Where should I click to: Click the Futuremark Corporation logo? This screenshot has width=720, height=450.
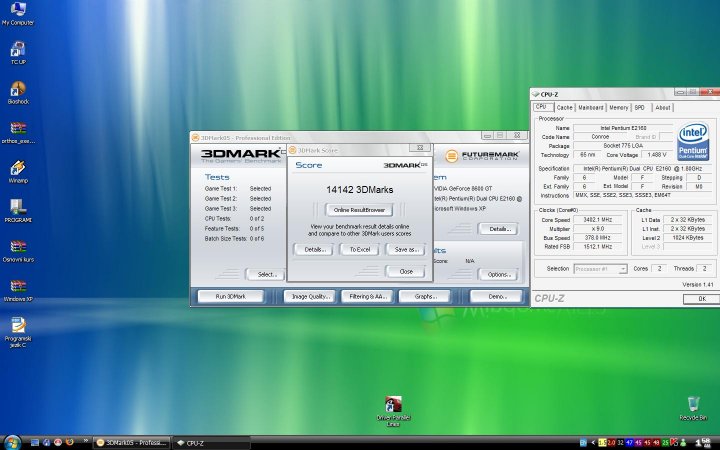(482, 156)
